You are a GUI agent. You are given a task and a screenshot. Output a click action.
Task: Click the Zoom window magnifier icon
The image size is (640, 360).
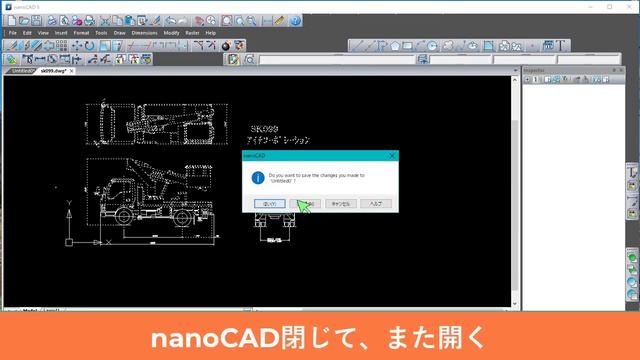click(227, 20)
